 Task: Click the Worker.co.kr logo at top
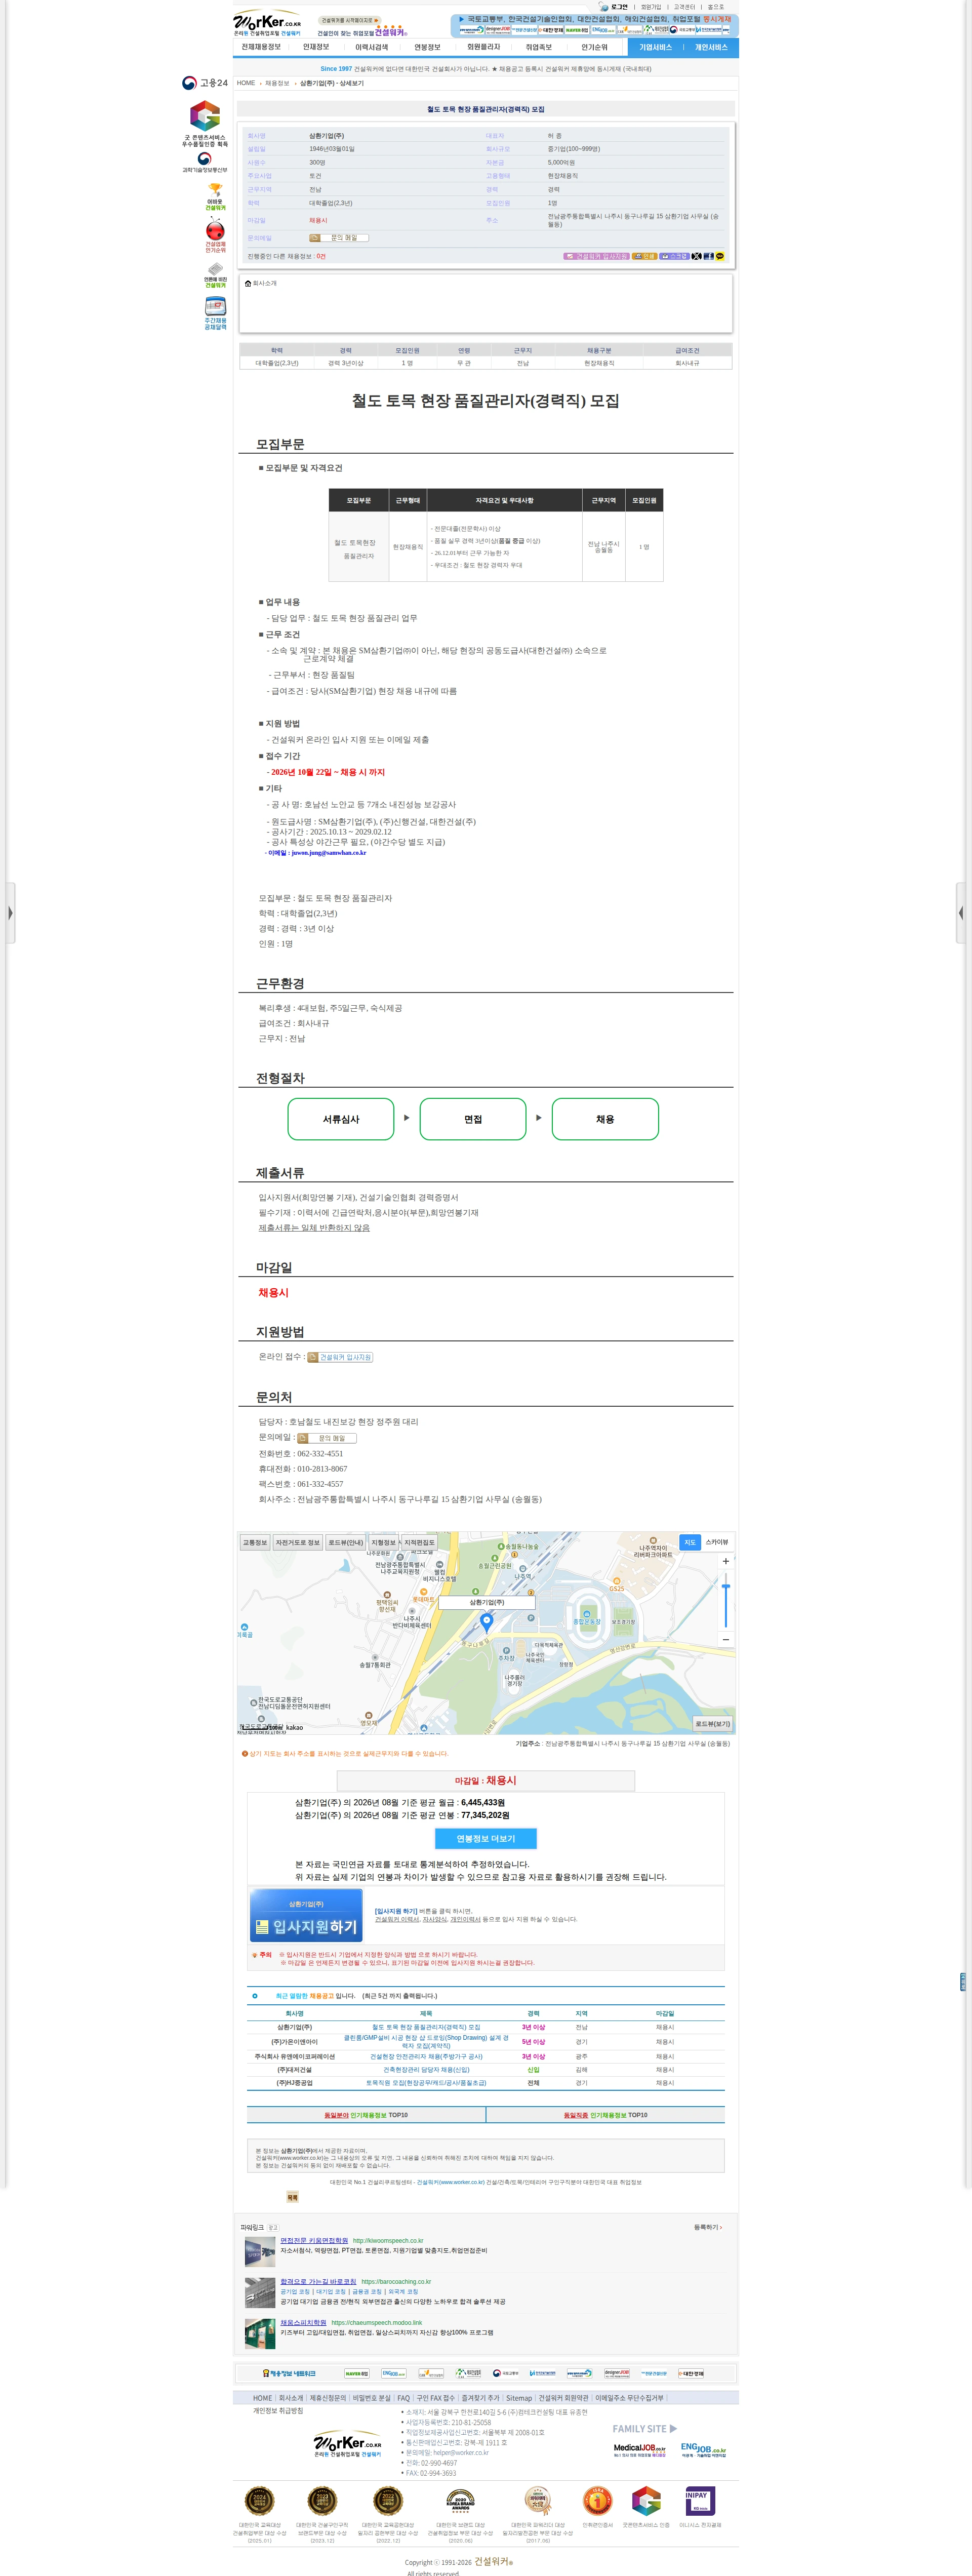(267, 24)
